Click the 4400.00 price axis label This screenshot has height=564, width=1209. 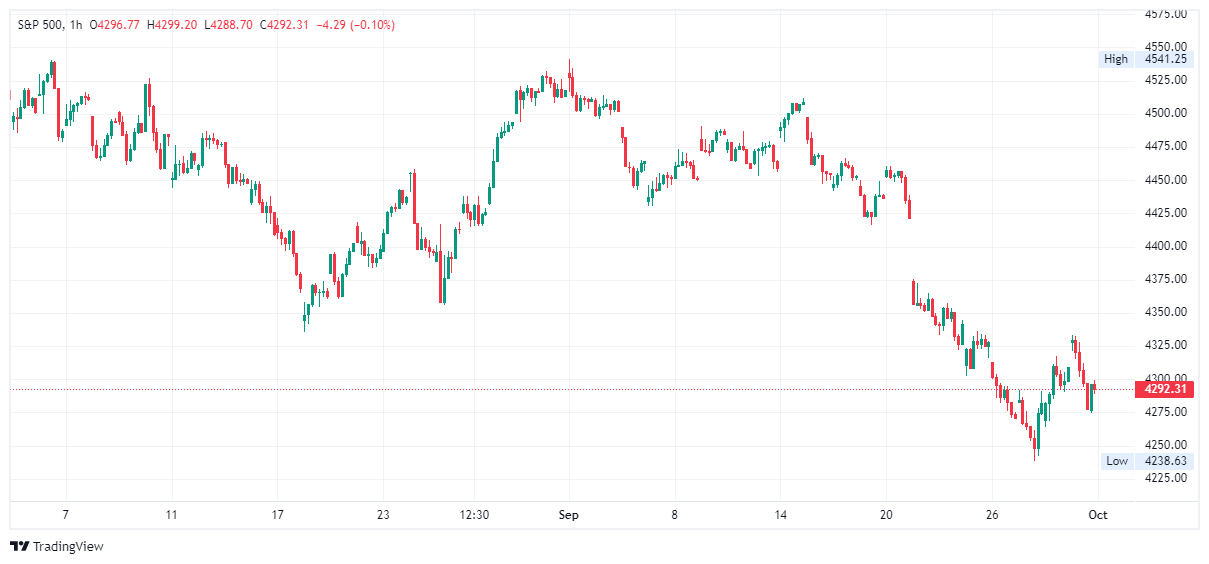[x=1166, y=246]
